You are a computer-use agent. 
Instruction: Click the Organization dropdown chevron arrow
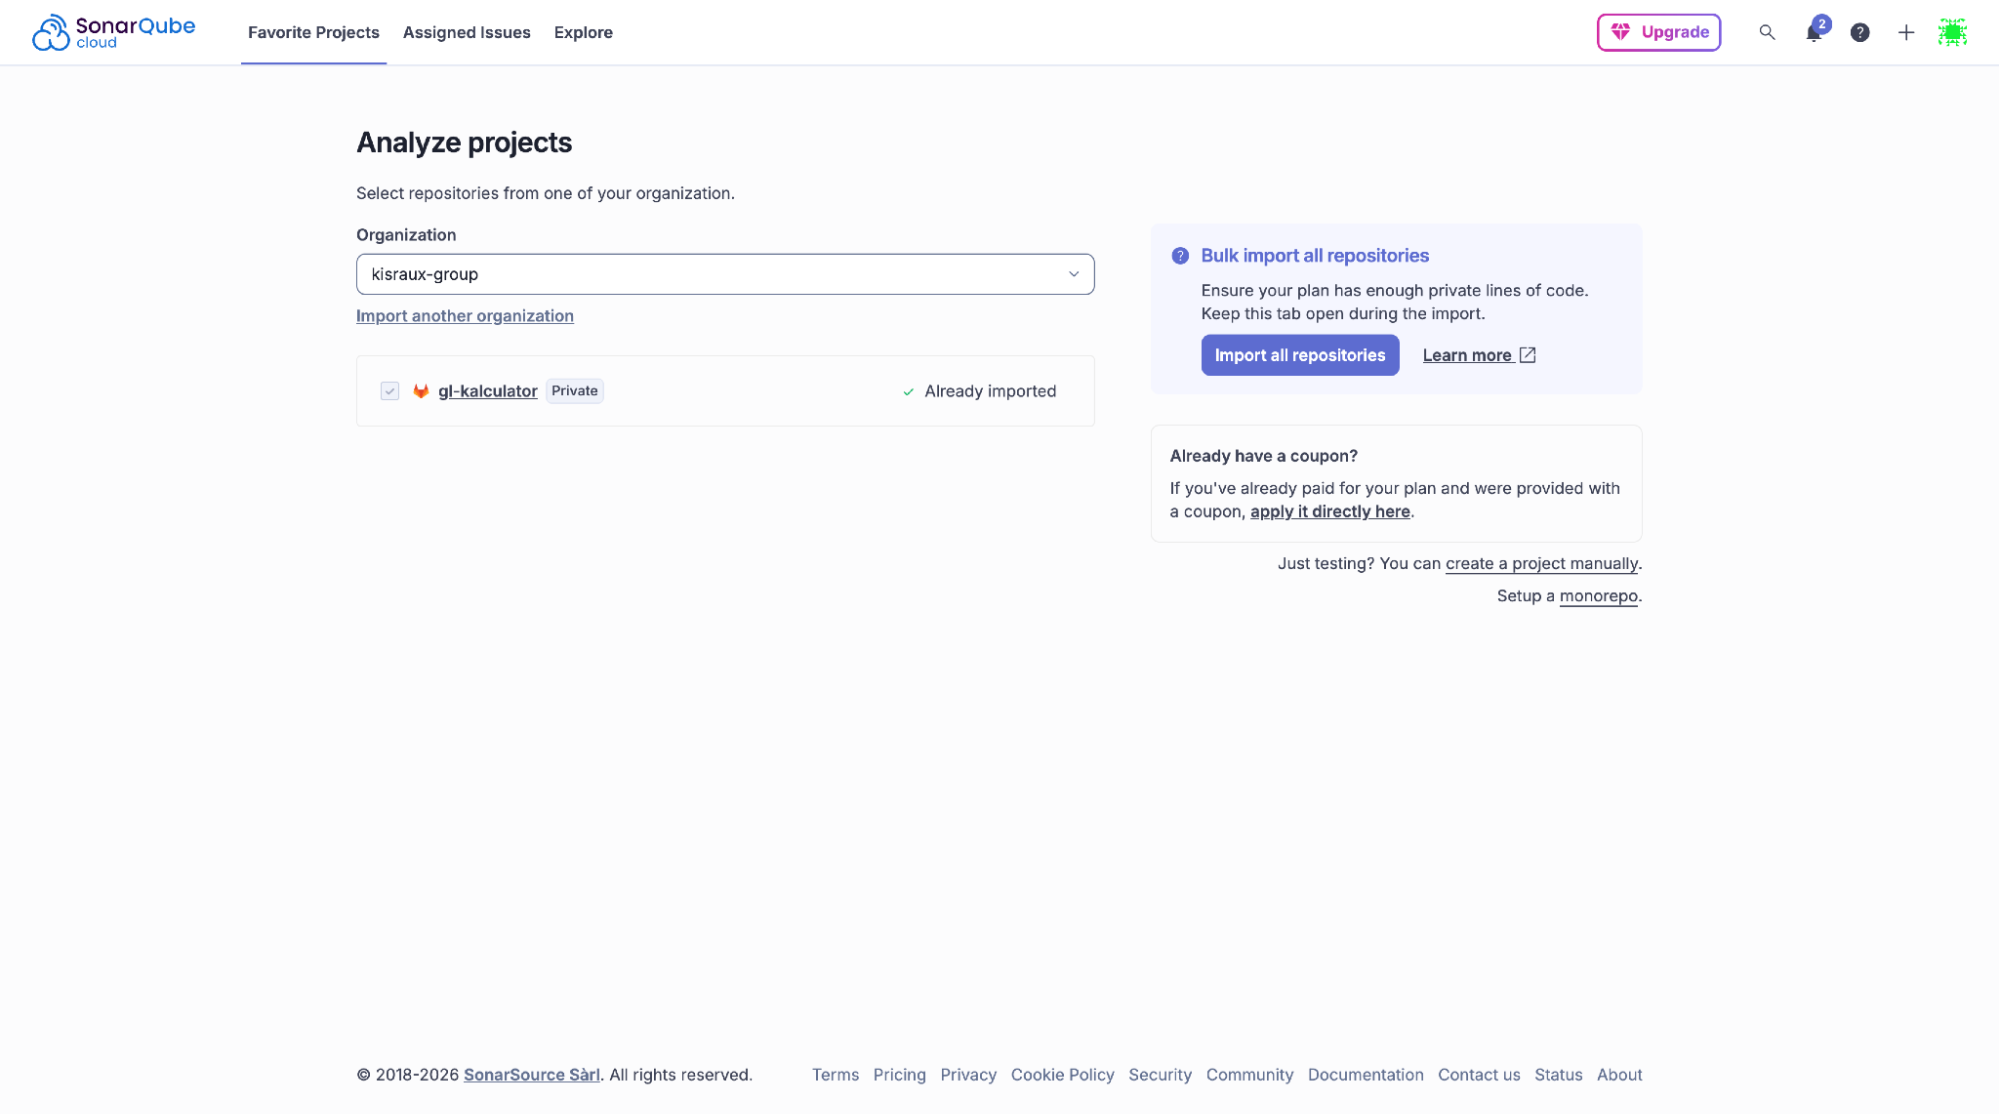coord(1074,274)
